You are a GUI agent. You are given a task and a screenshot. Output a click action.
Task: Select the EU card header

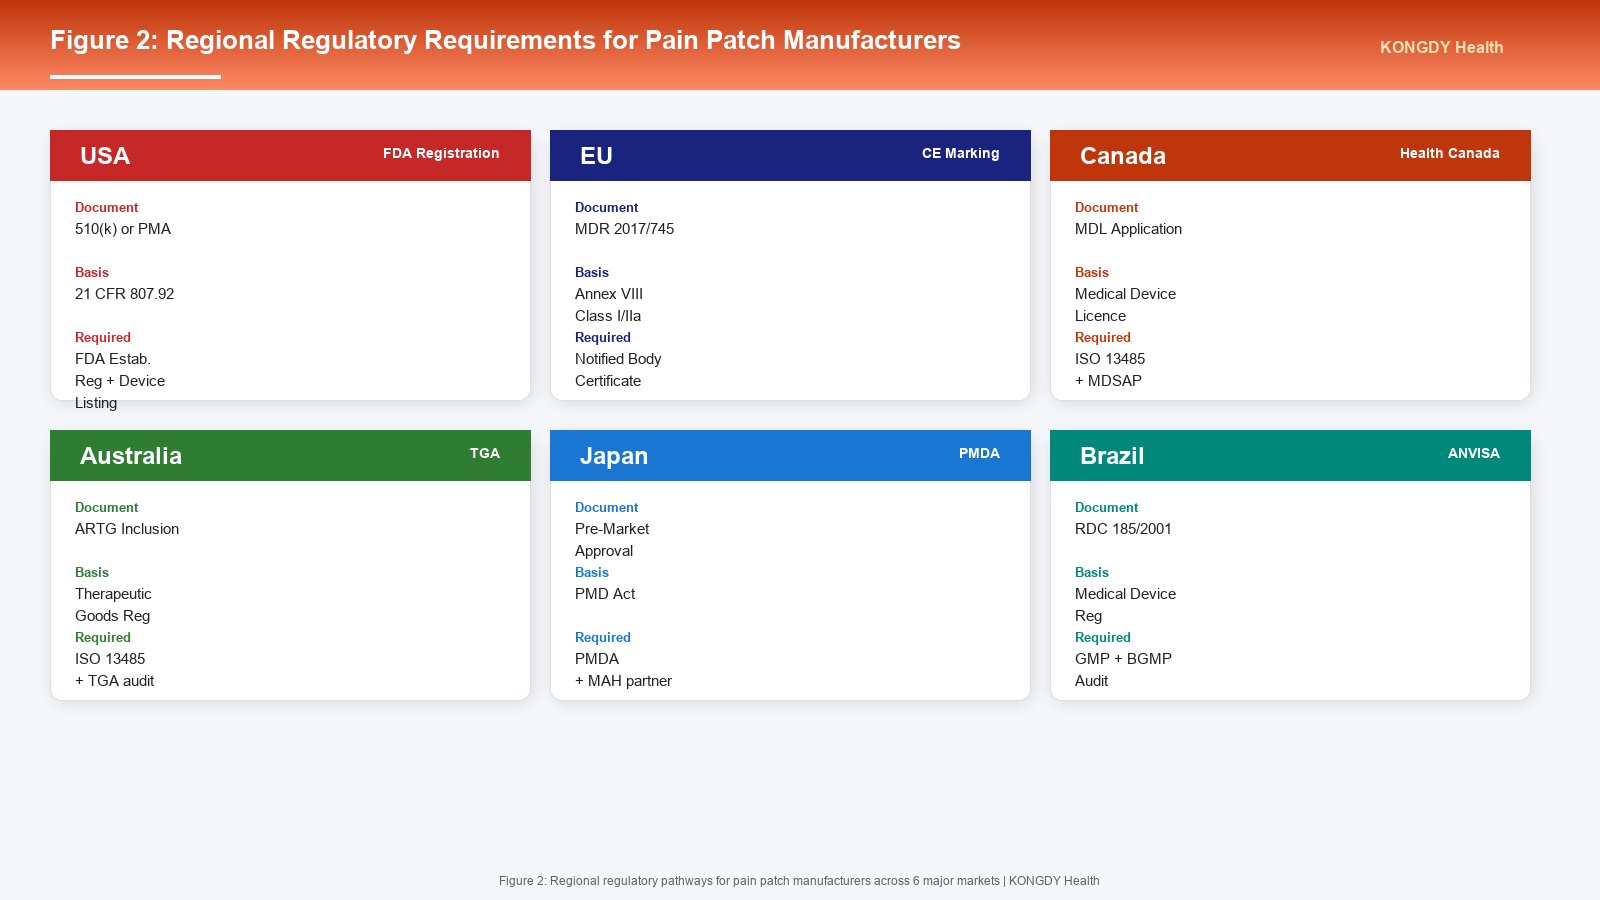790,155
